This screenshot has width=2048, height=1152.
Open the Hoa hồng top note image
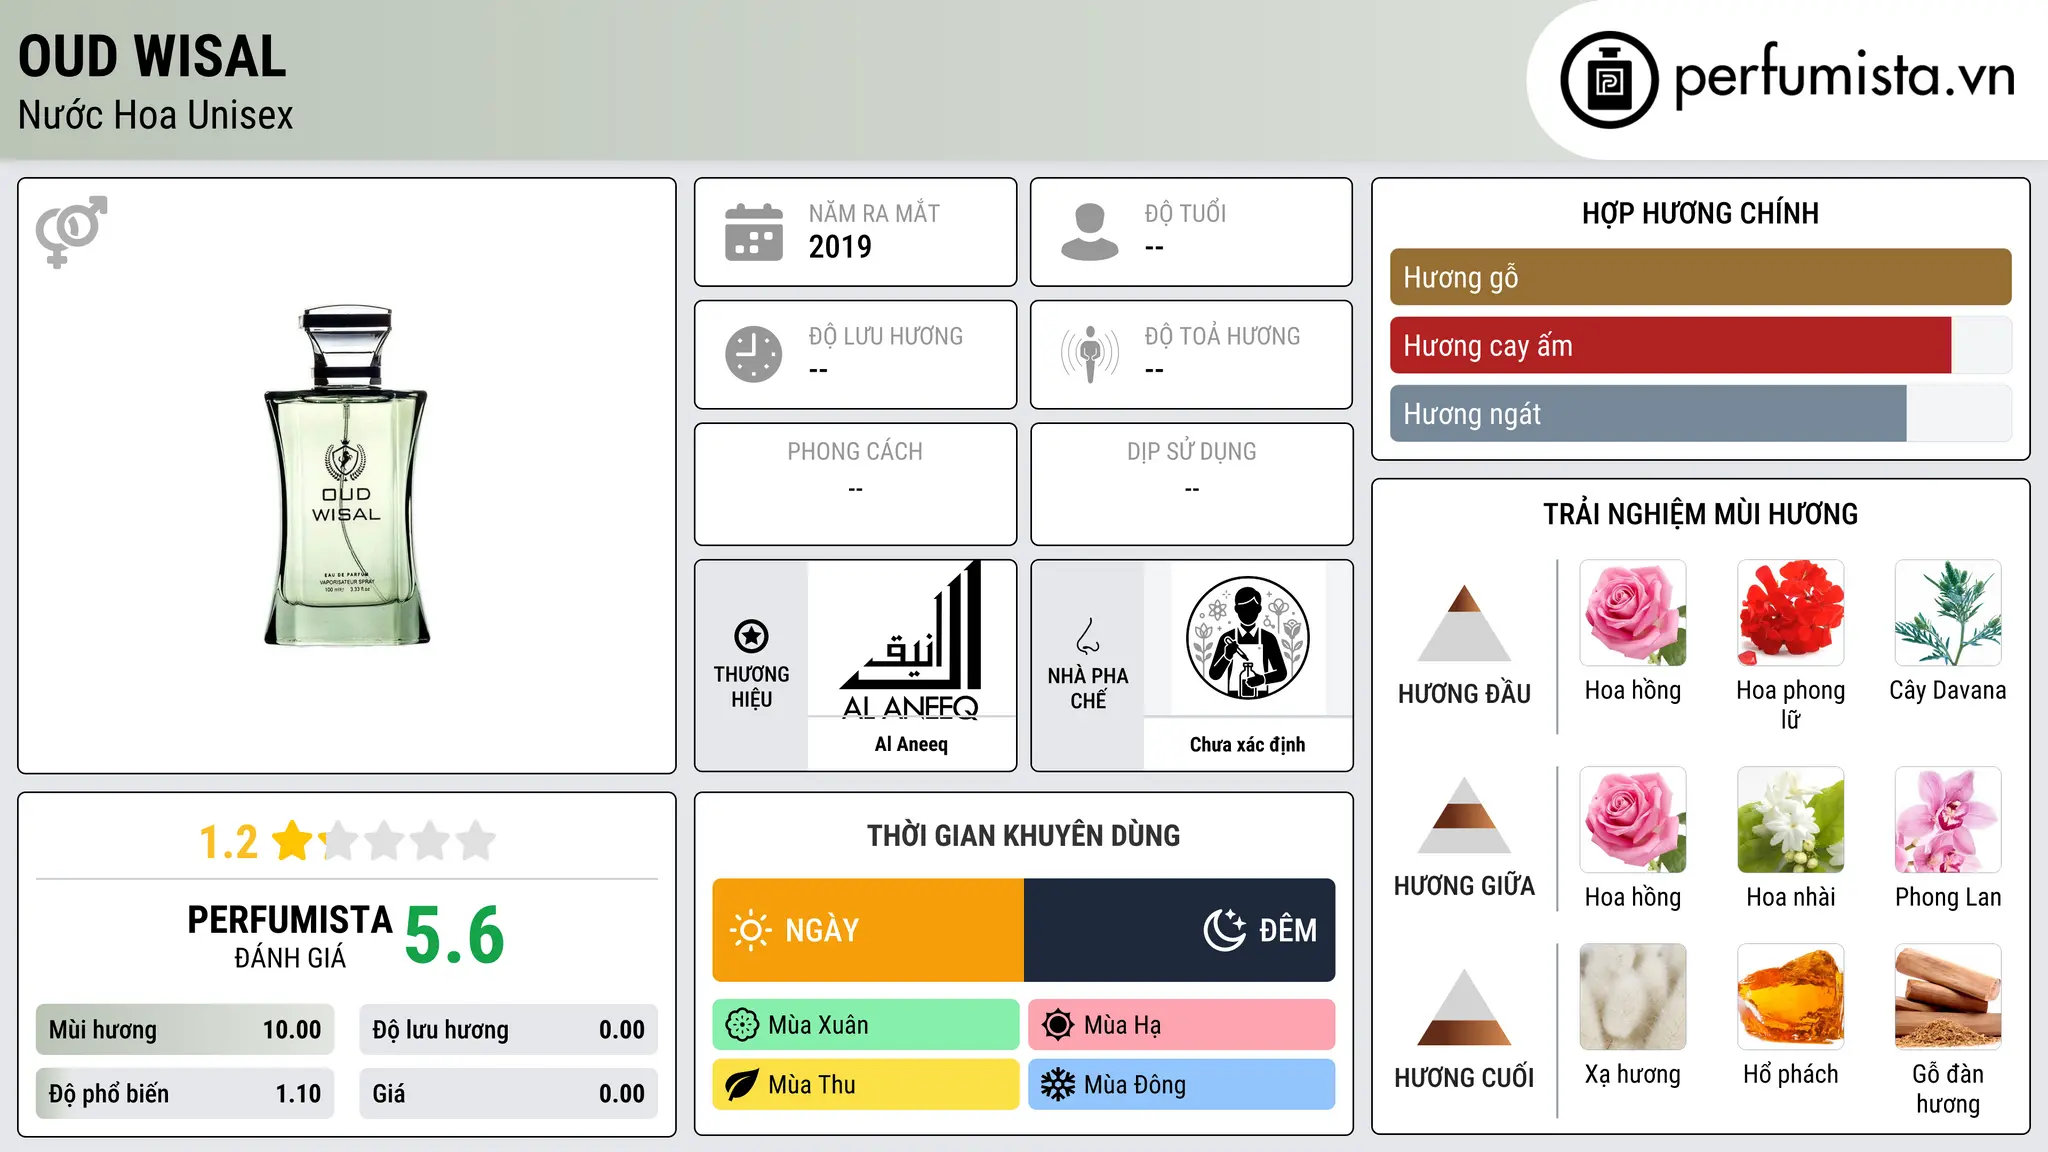point(1633,613)
